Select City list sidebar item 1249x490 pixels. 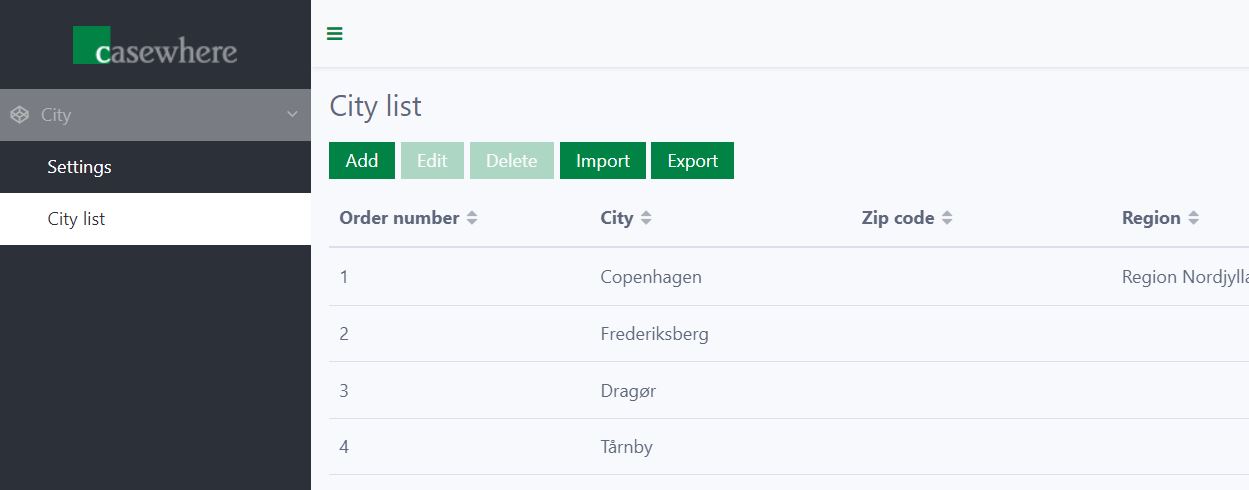(x=76, y=219)
